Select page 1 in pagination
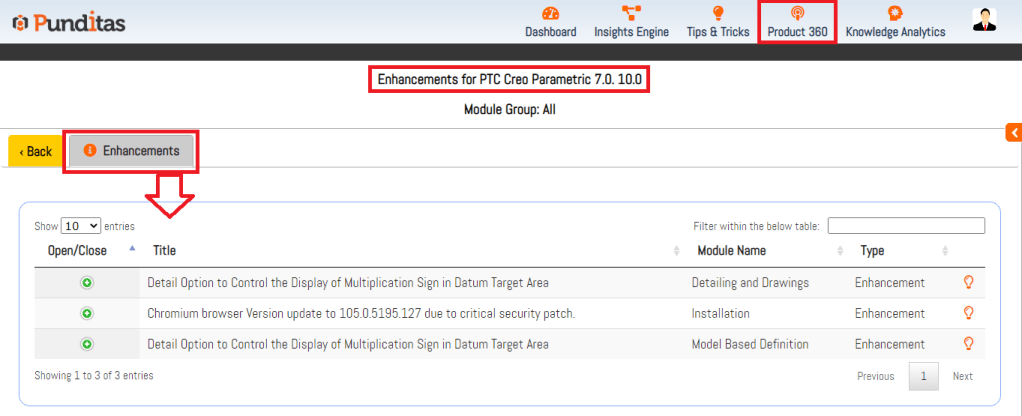The width and height of the screenshot is (1022, 416). (x=923, y=376)
